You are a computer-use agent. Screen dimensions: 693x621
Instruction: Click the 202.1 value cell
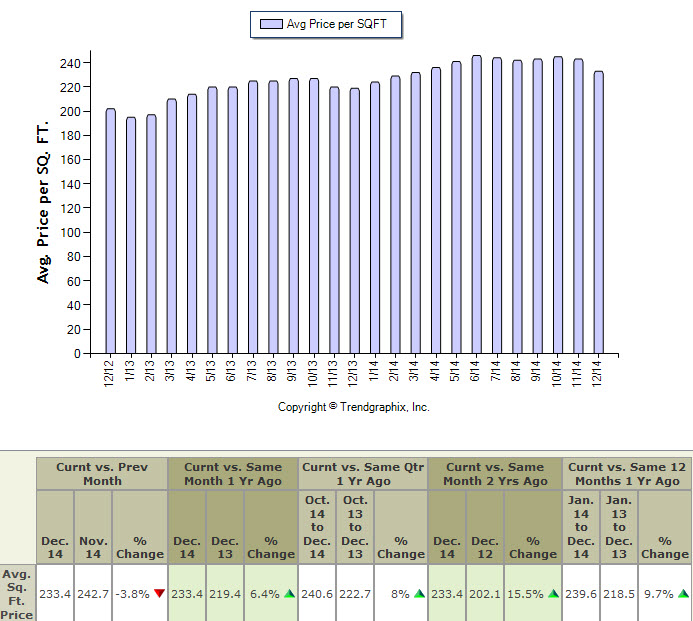click(x=485, y=594)
